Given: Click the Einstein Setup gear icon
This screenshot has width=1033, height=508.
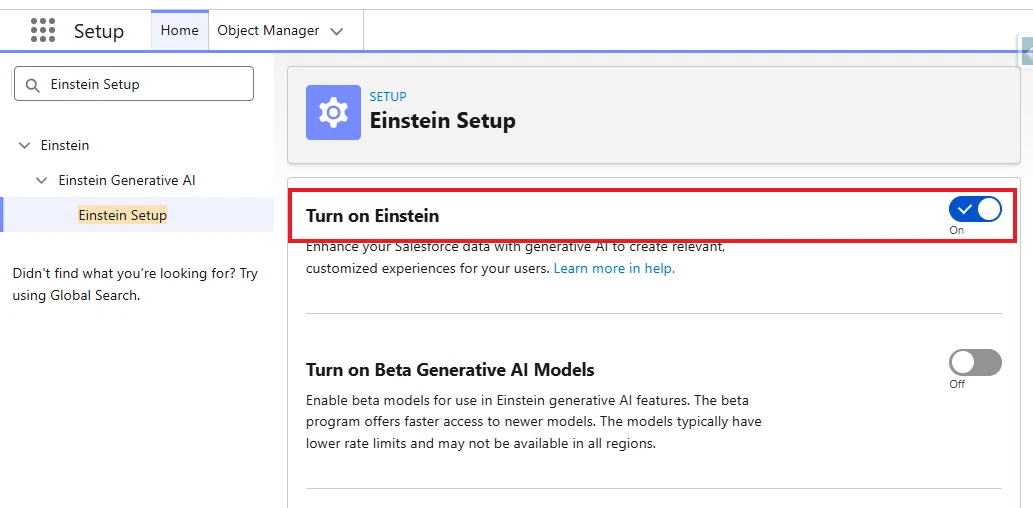Looking at the screenshot, I should click(x=333, y=113).
